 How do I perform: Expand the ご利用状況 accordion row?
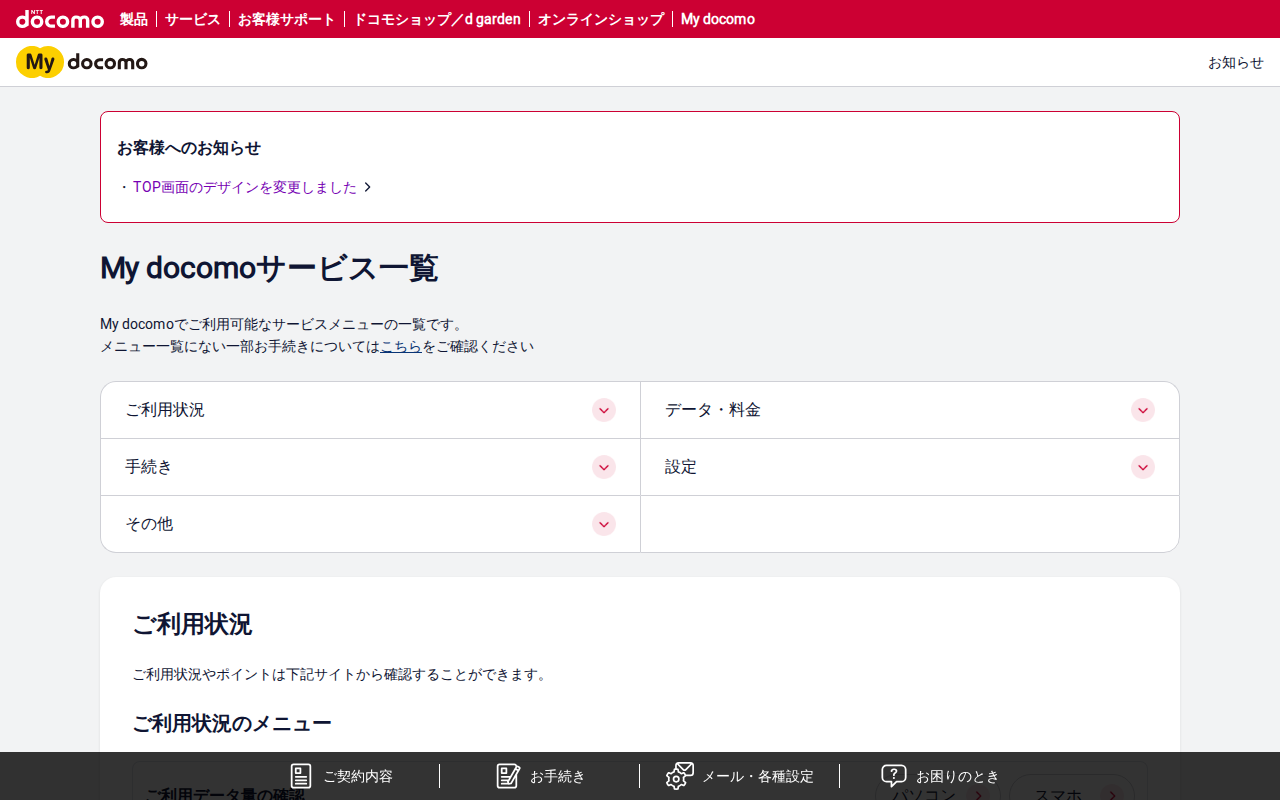pos(370,410)
